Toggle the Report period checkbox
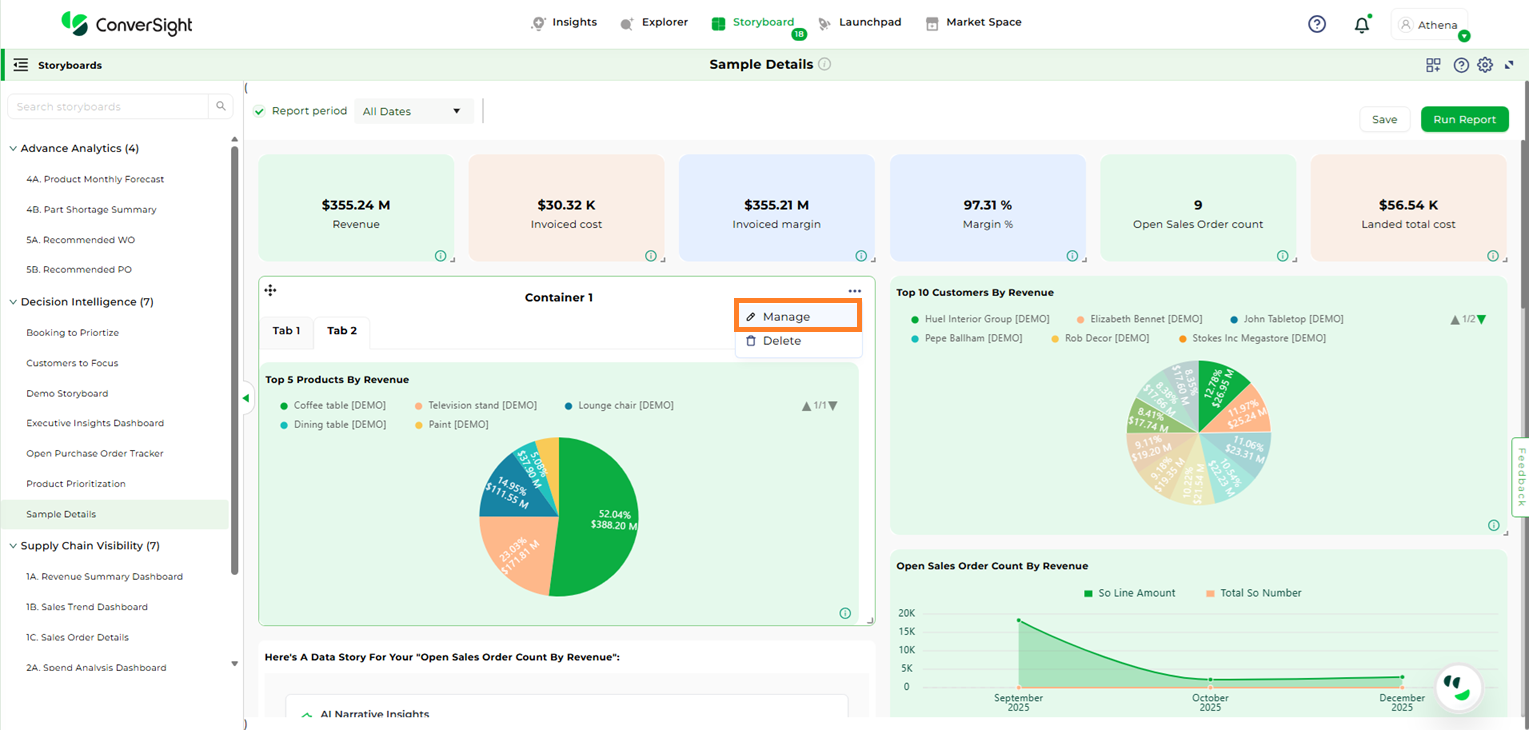 (260, 111)
